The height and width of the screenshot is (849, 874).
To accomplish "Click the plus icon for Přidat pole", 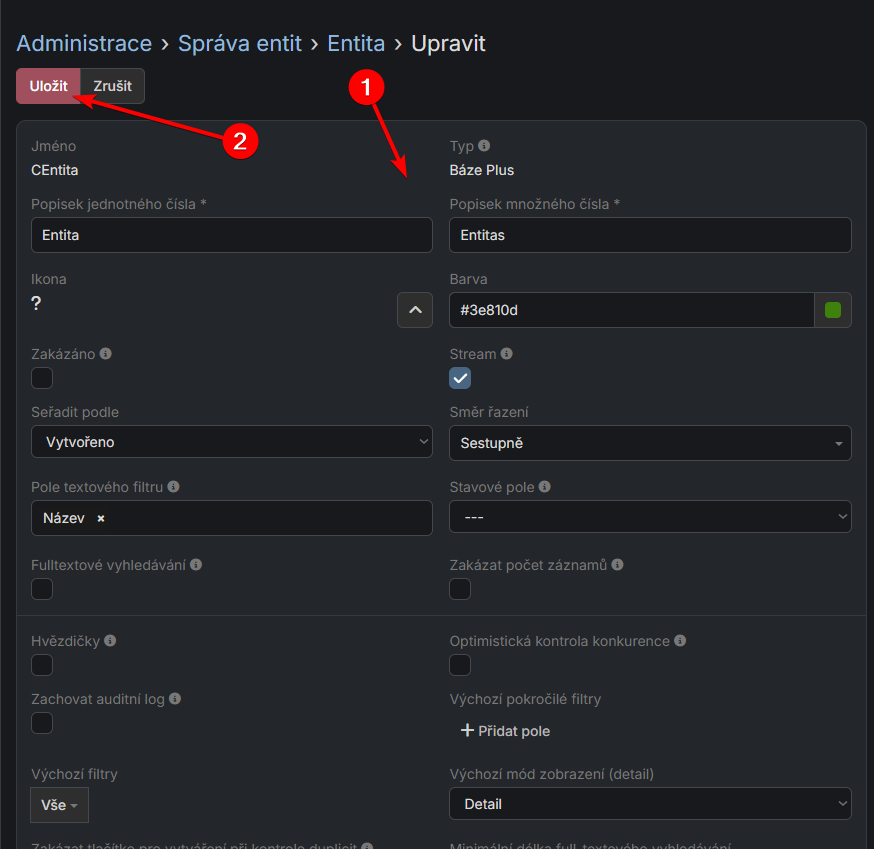I will (467, 731).
